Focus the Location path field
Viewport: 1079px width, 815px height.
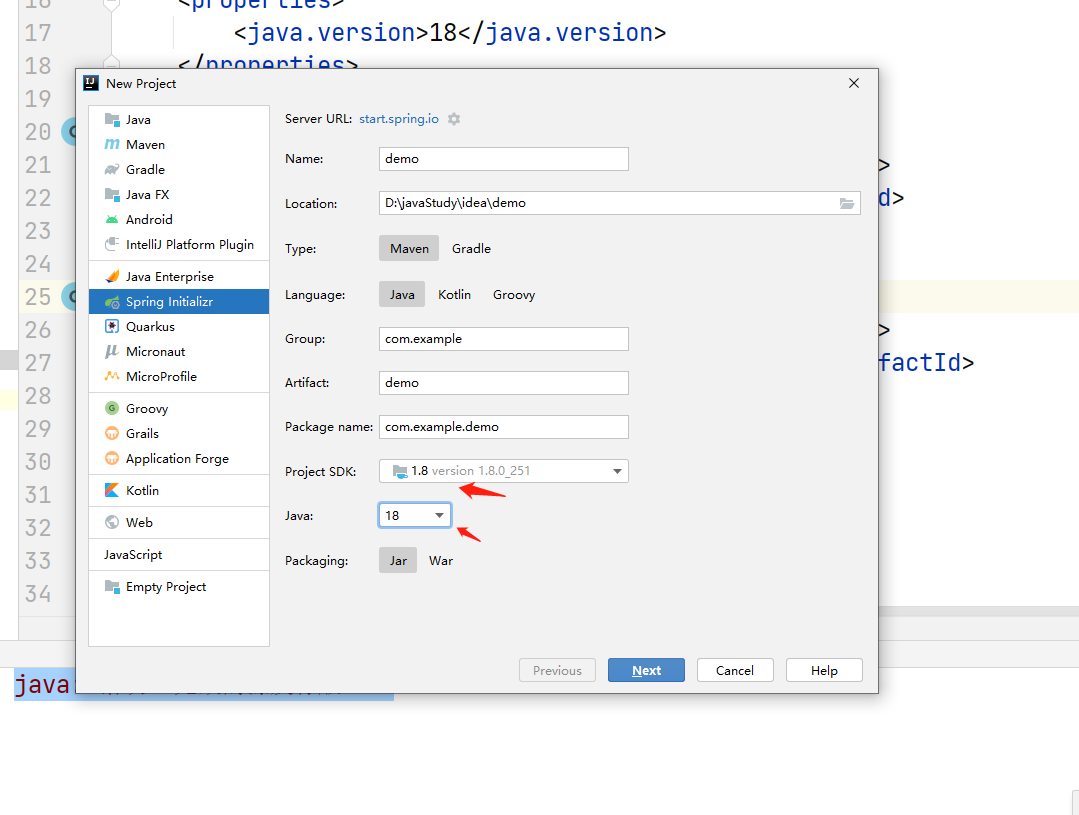click(619, 203)
